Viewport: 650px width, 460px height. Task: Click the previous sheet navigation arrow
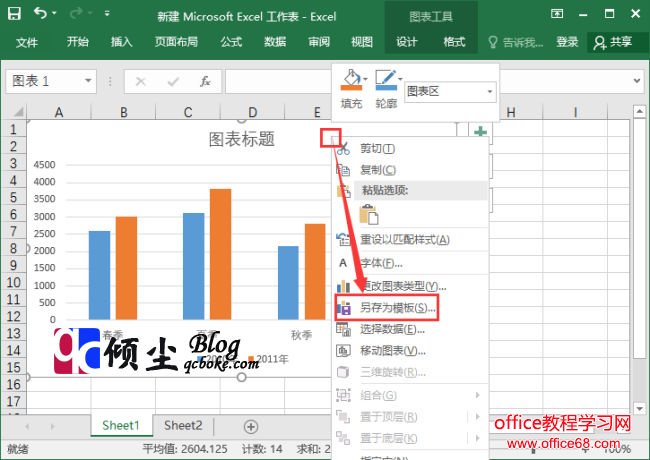tap(27, 426)
